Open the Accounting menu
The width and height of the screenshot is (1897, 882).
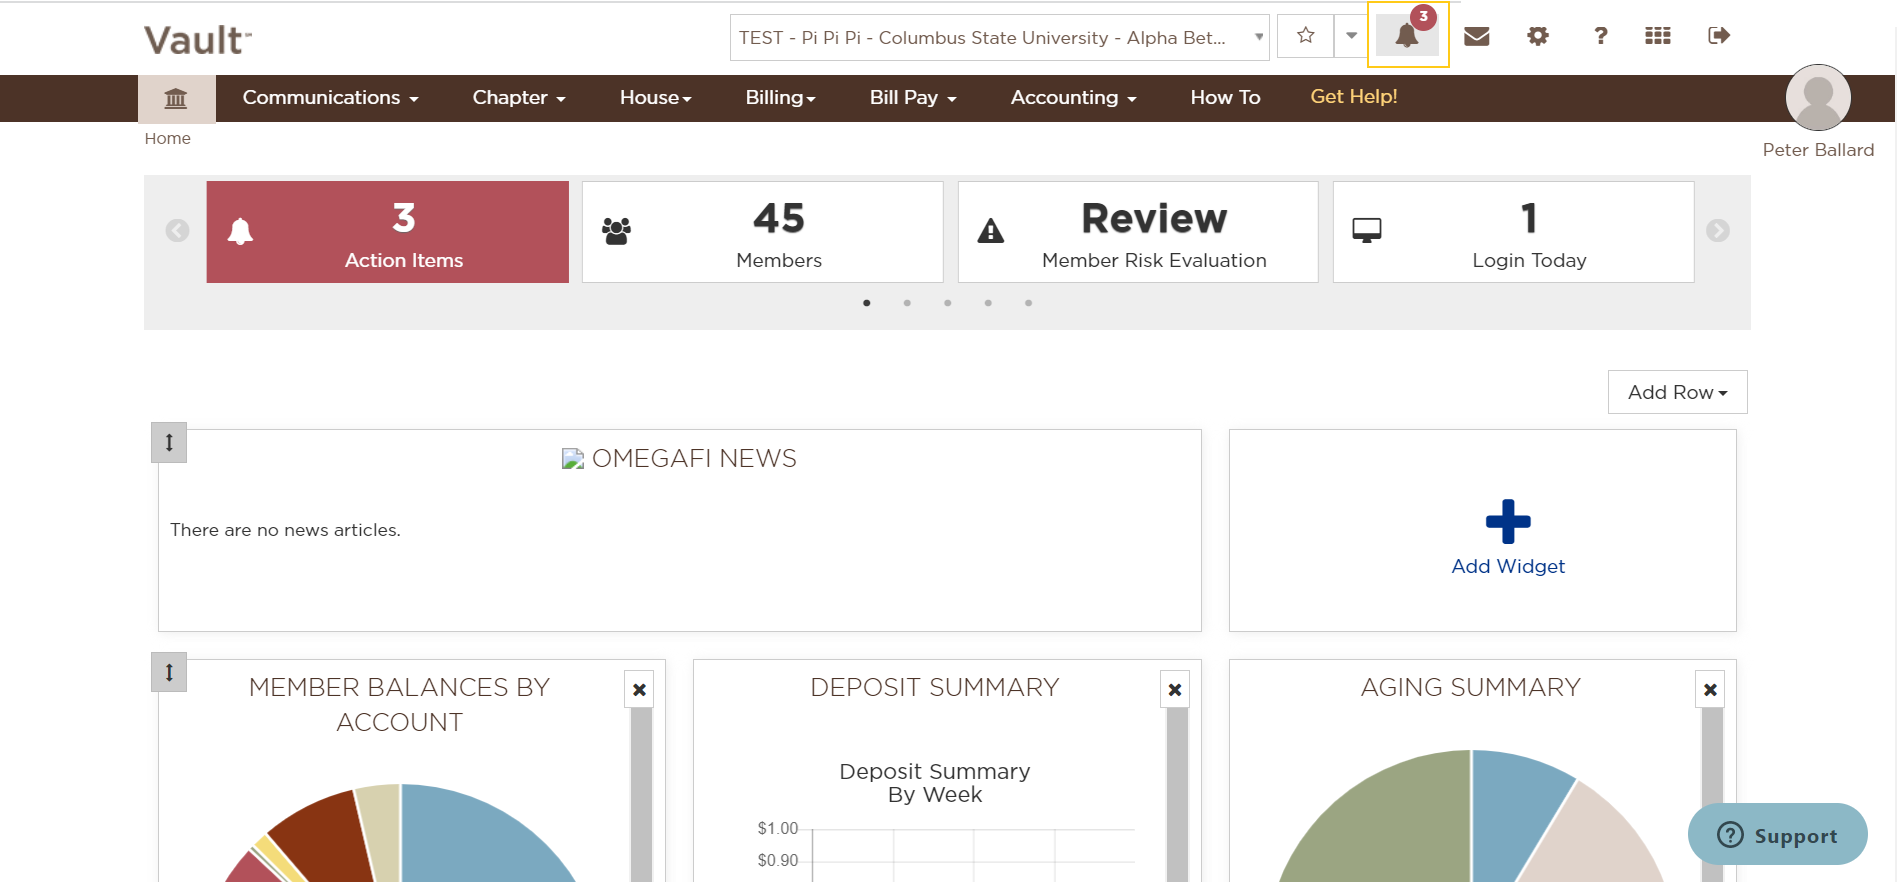point(1073,98)
